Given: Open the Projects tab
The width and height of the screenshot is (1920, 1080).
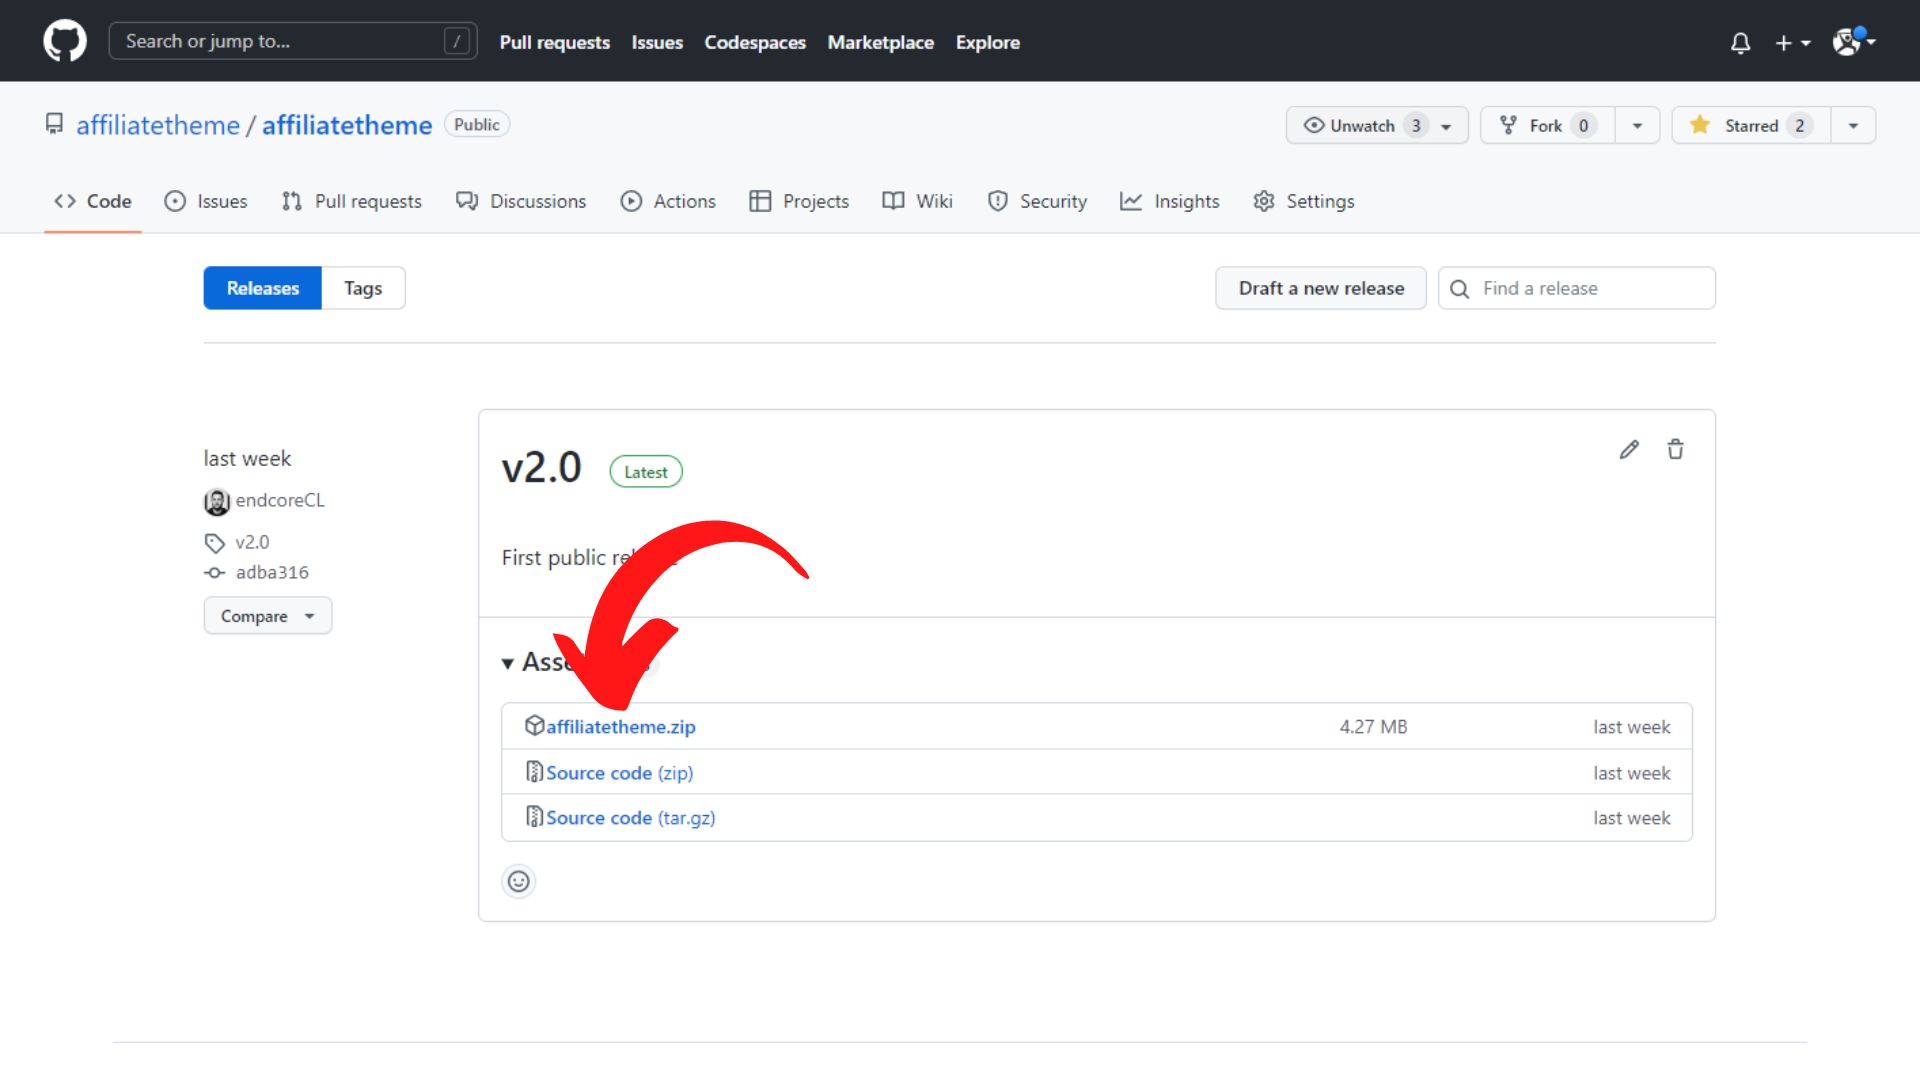Looking at the screenshot, I should coord(799,201).
